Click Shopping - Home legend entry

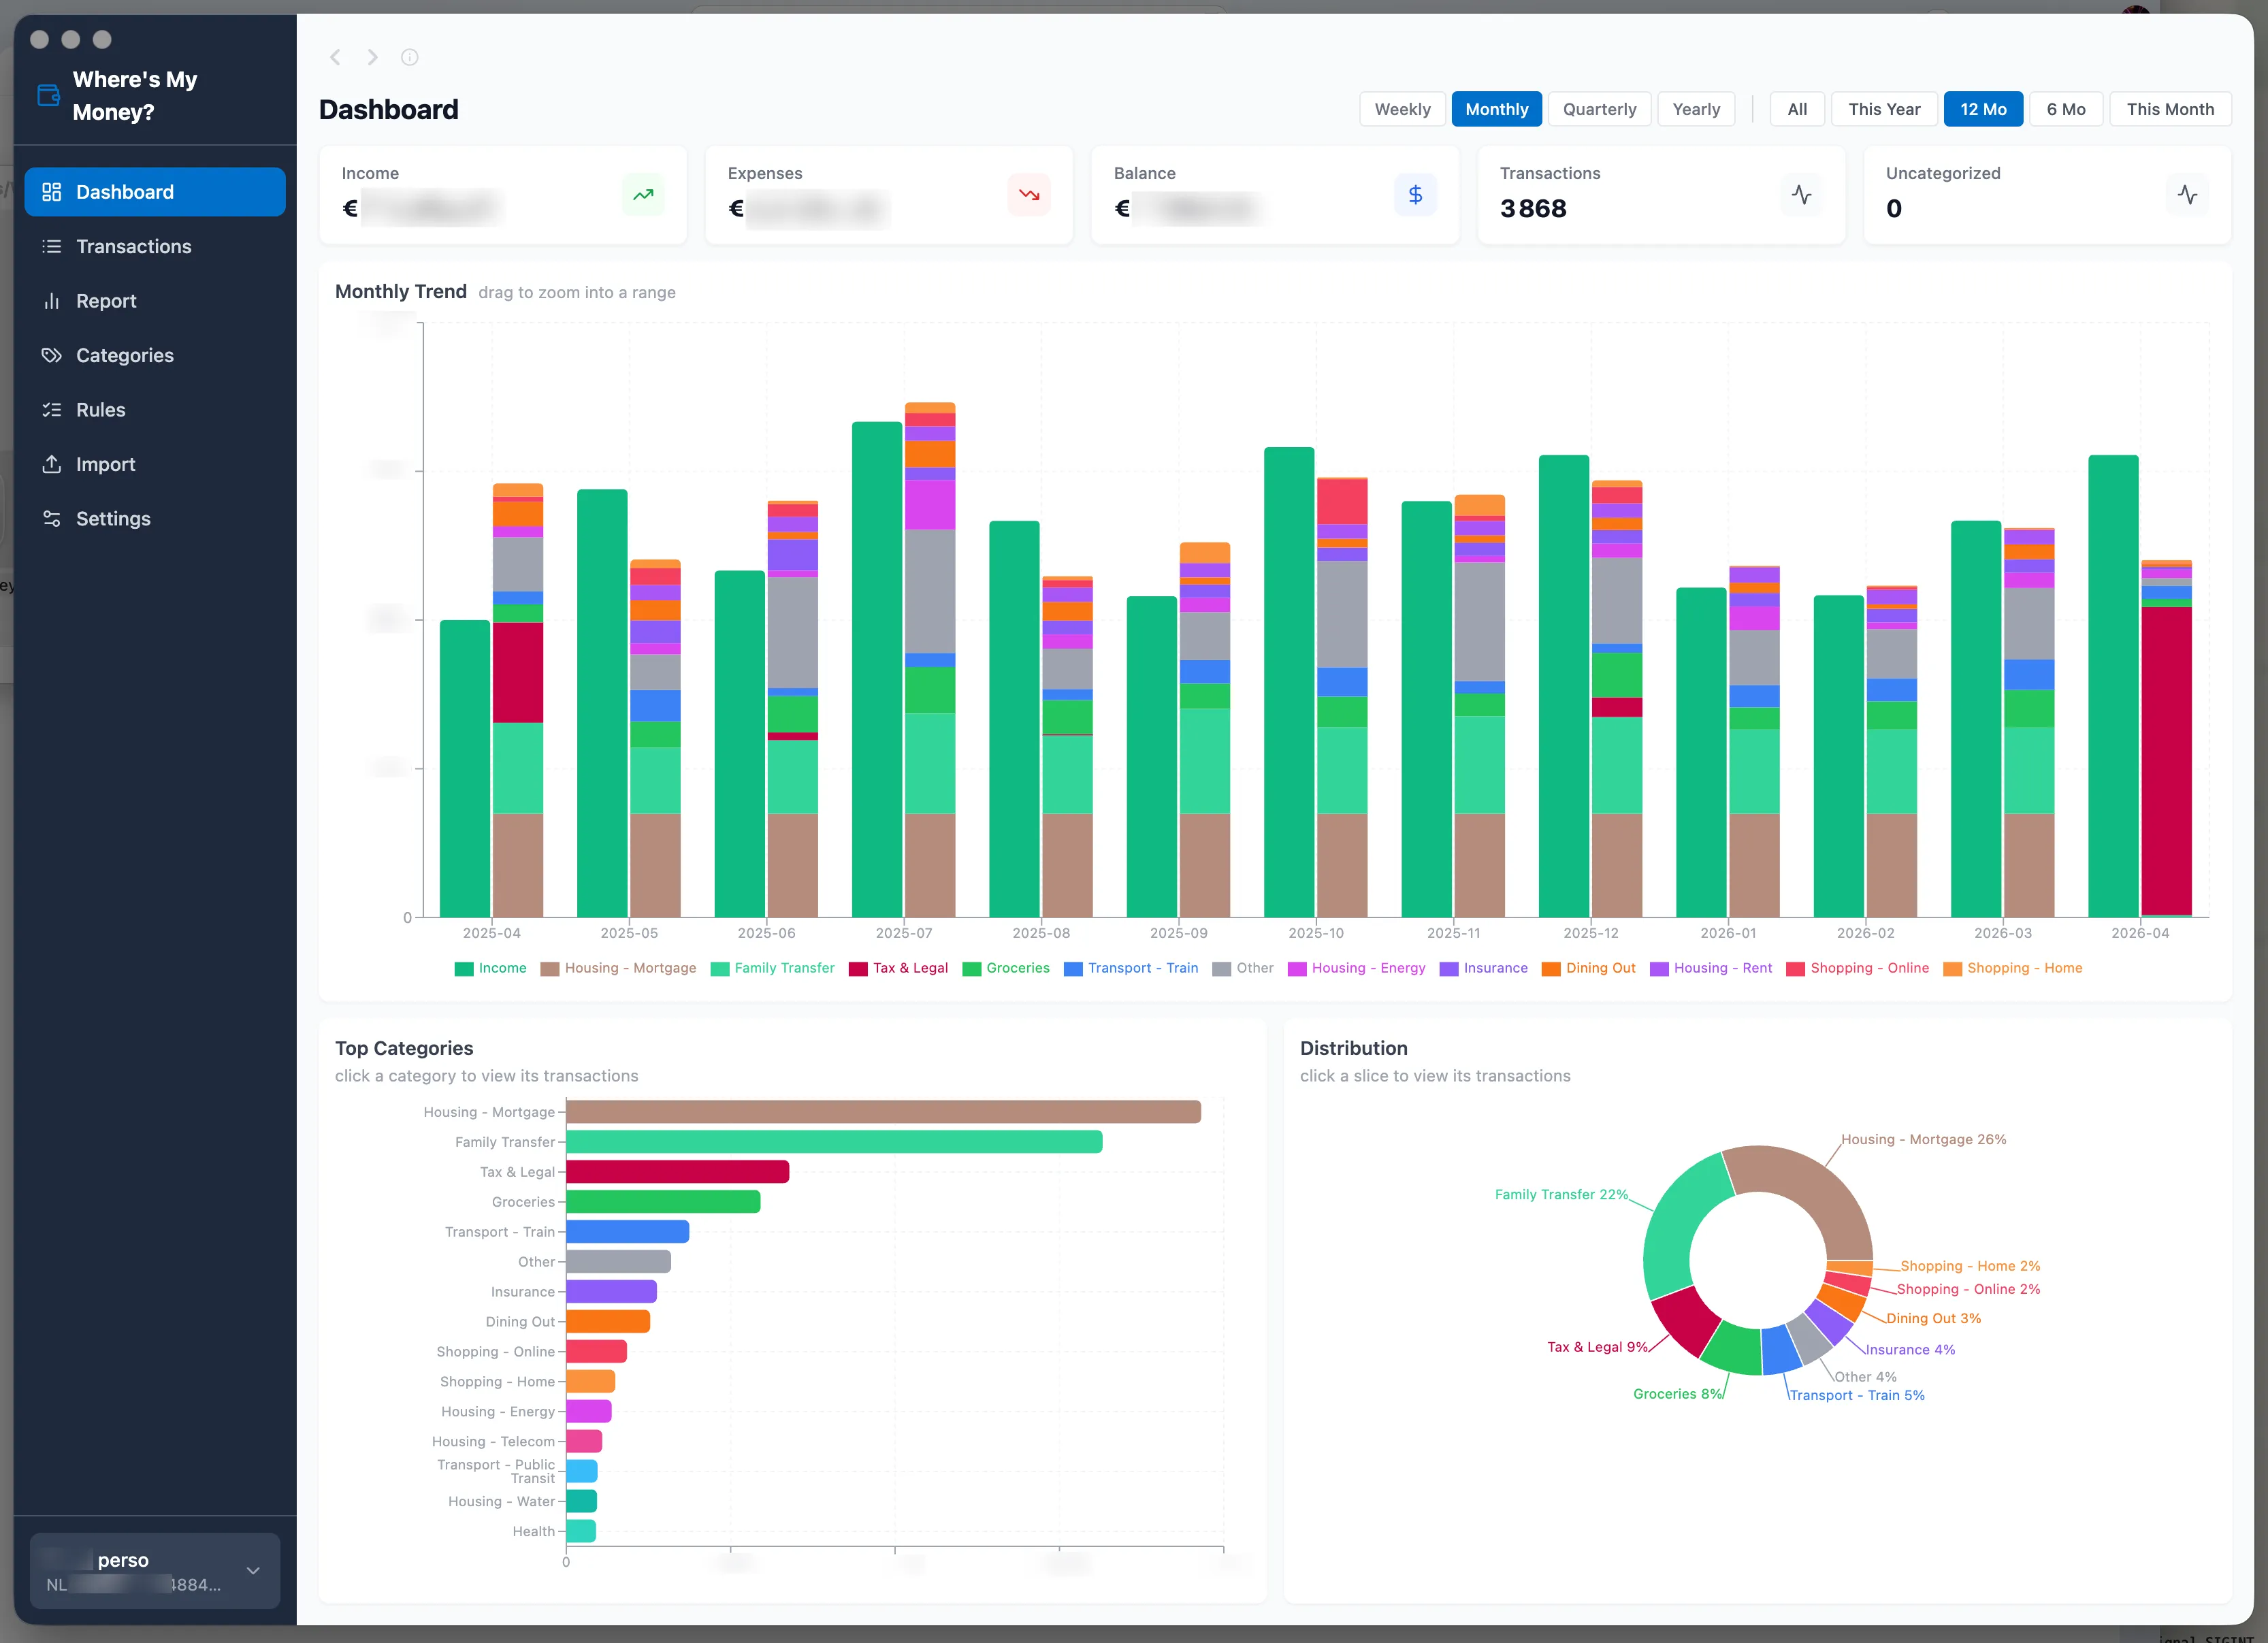pyautogui.click(x=2013, y=968)
